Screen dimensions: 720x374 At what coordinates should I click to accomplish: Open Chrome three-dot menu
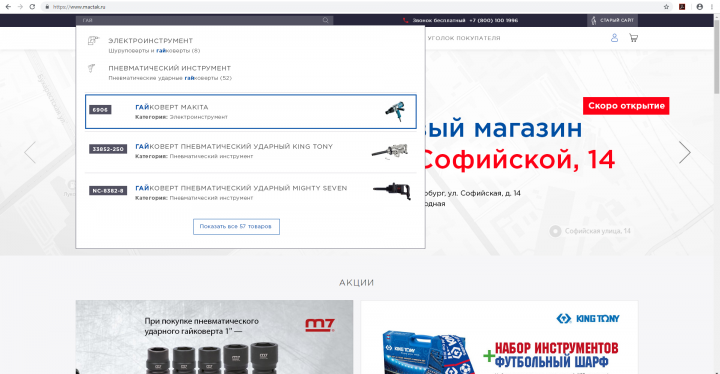712,7
